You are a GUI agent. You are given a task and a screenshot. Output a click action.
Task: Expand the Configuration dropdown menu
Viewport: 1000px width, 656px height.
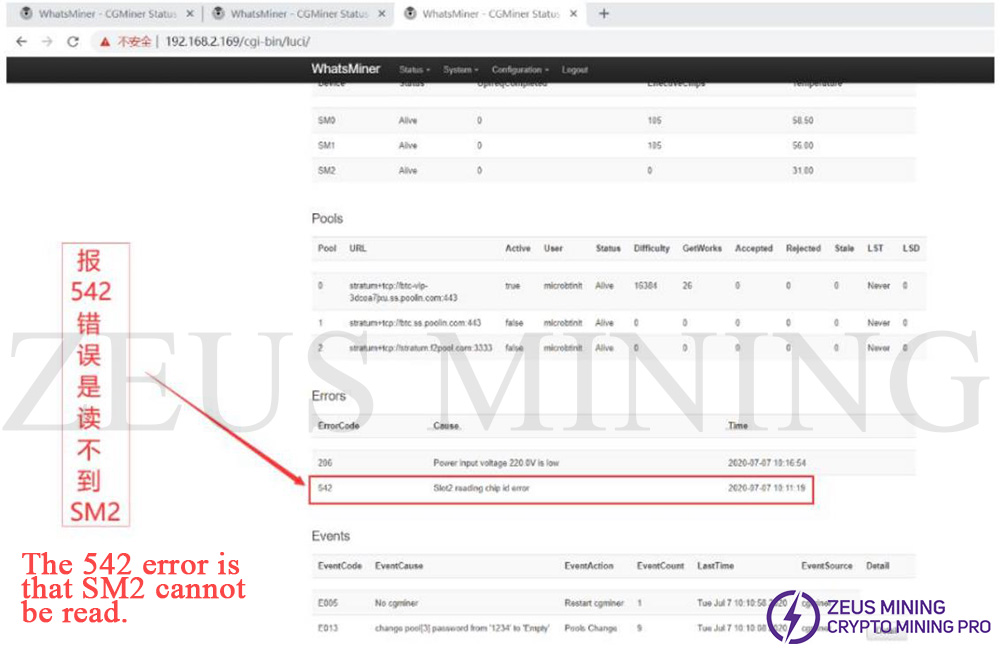[520, 70]
